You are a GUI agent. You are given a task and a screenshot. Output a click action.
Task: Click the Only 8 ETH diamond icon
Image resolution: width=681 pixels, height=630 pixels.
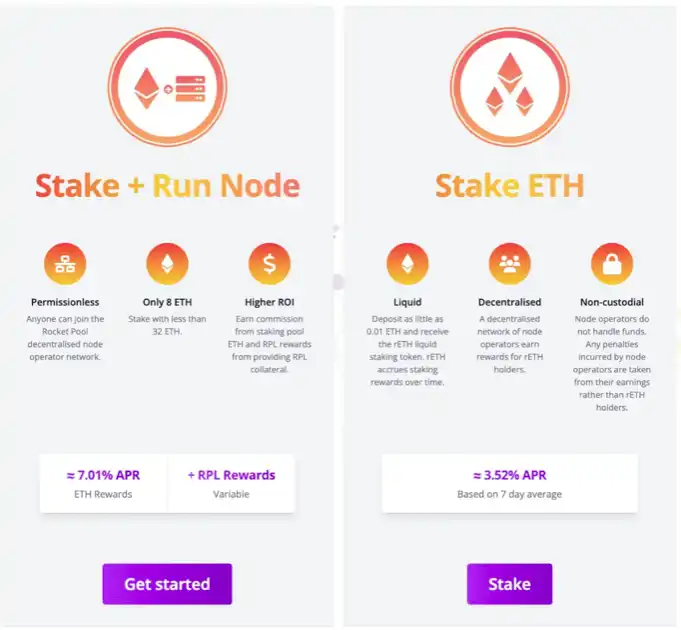[x=167, y=264]
